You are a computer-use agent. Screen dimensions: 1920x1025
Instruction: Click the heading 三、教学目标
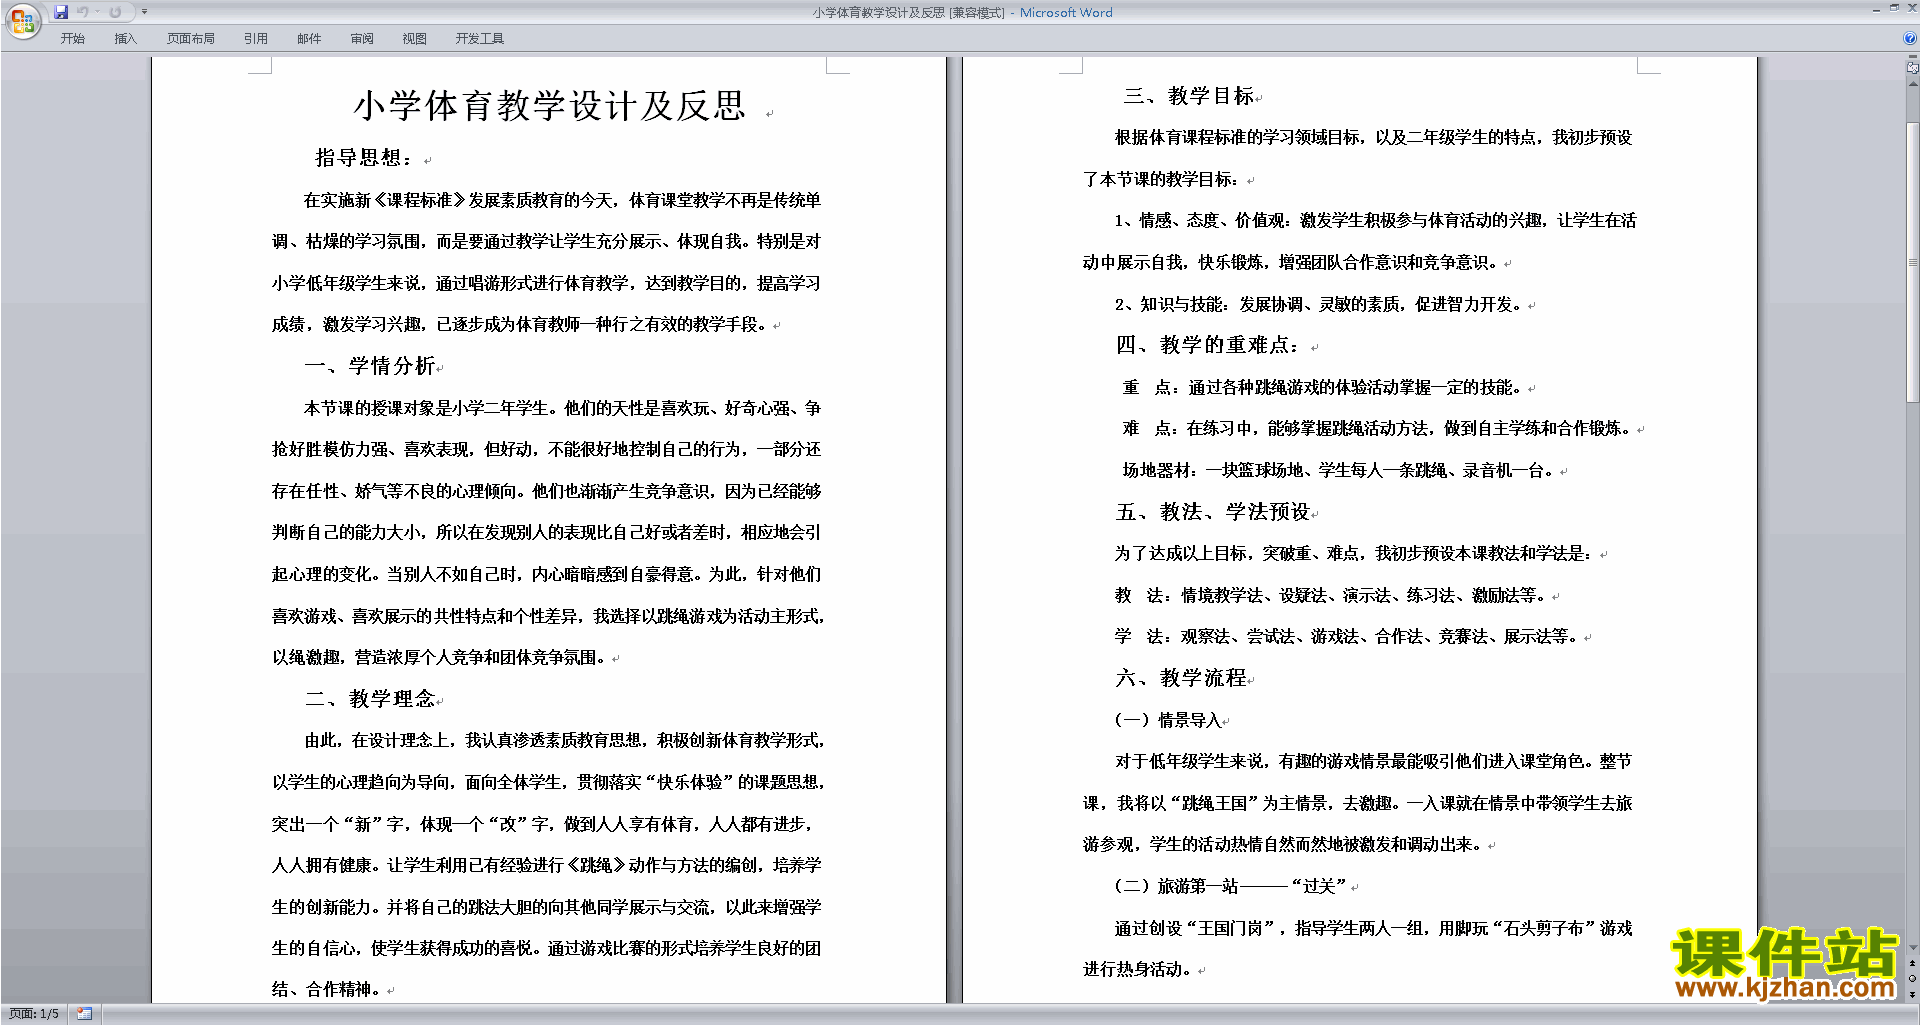[1189, 96]
